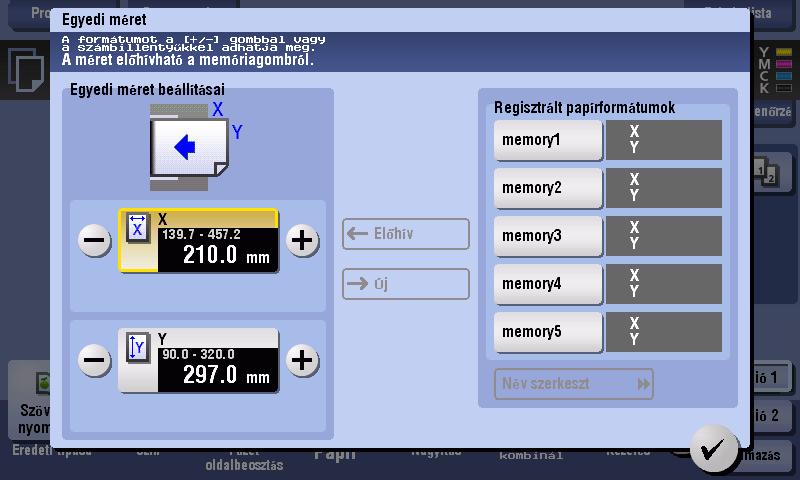Choose the memory2 registered paper size
The image size is (800, 480).
point(548,188)
